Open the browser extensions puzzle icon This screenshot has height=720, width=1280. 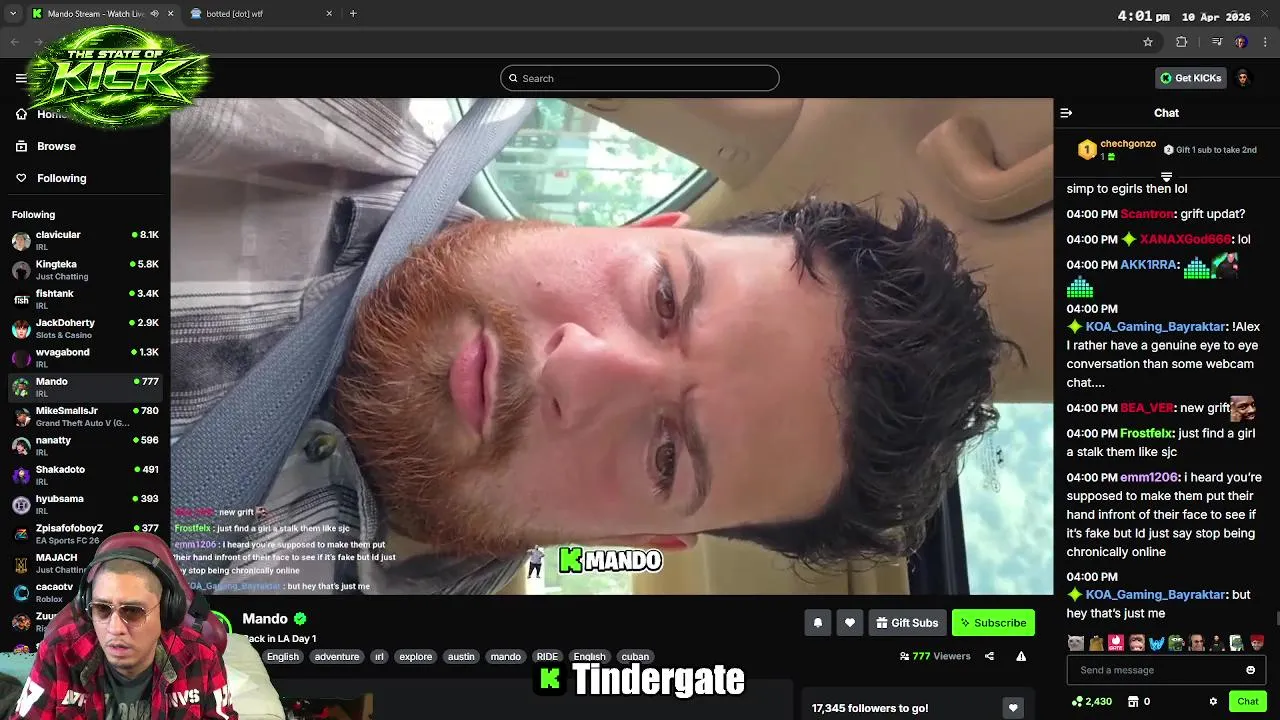click(1181, 42)
